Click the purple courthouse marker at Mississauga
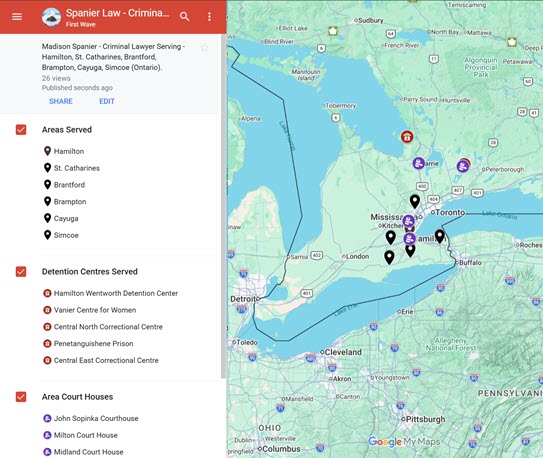 click(409, 221)
